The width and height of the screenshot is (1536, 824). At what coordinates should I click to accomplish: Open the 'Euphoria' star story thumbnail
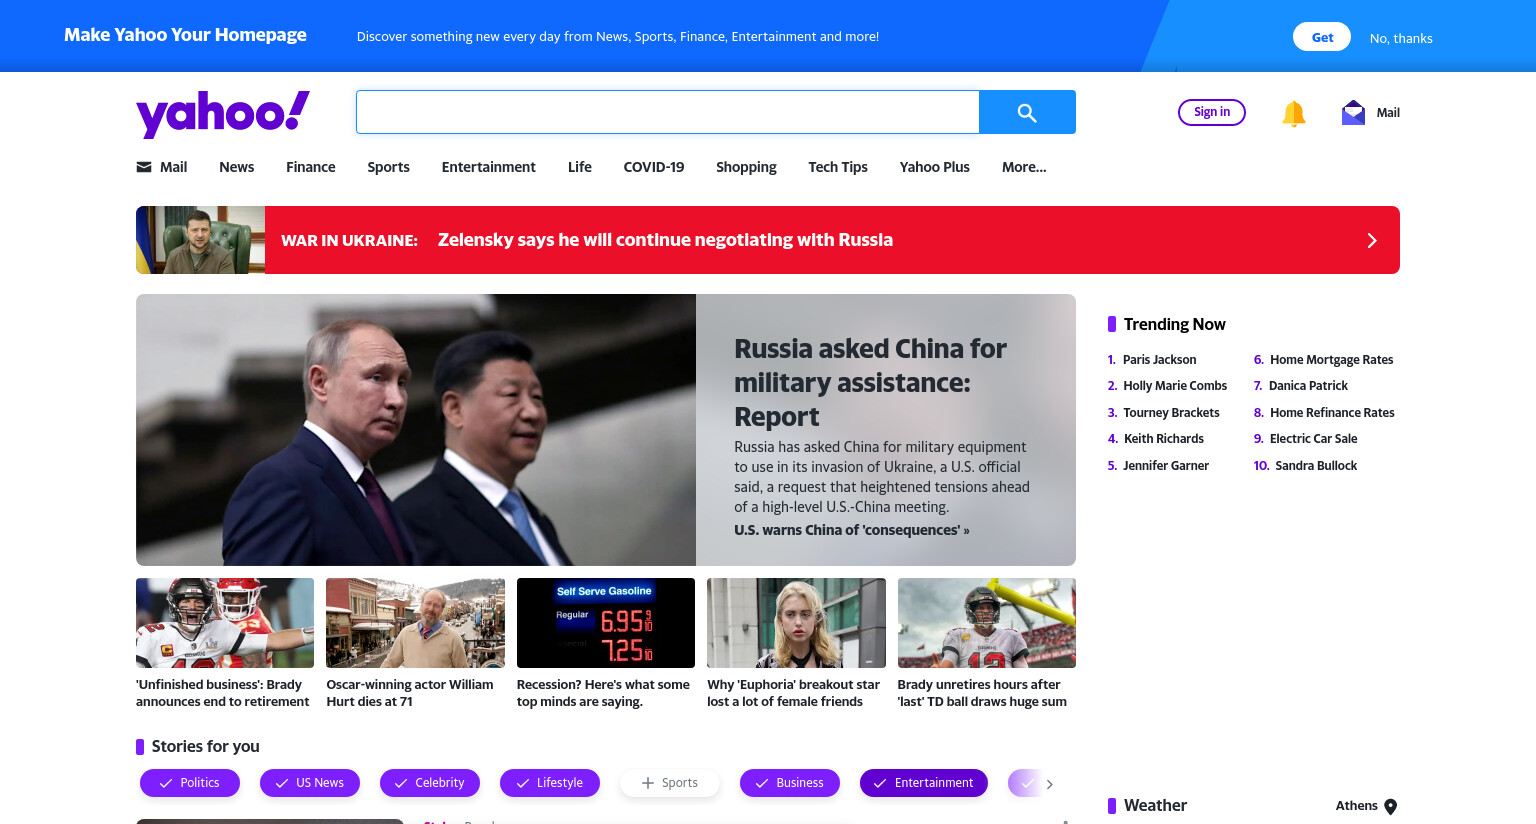[796, 623]
